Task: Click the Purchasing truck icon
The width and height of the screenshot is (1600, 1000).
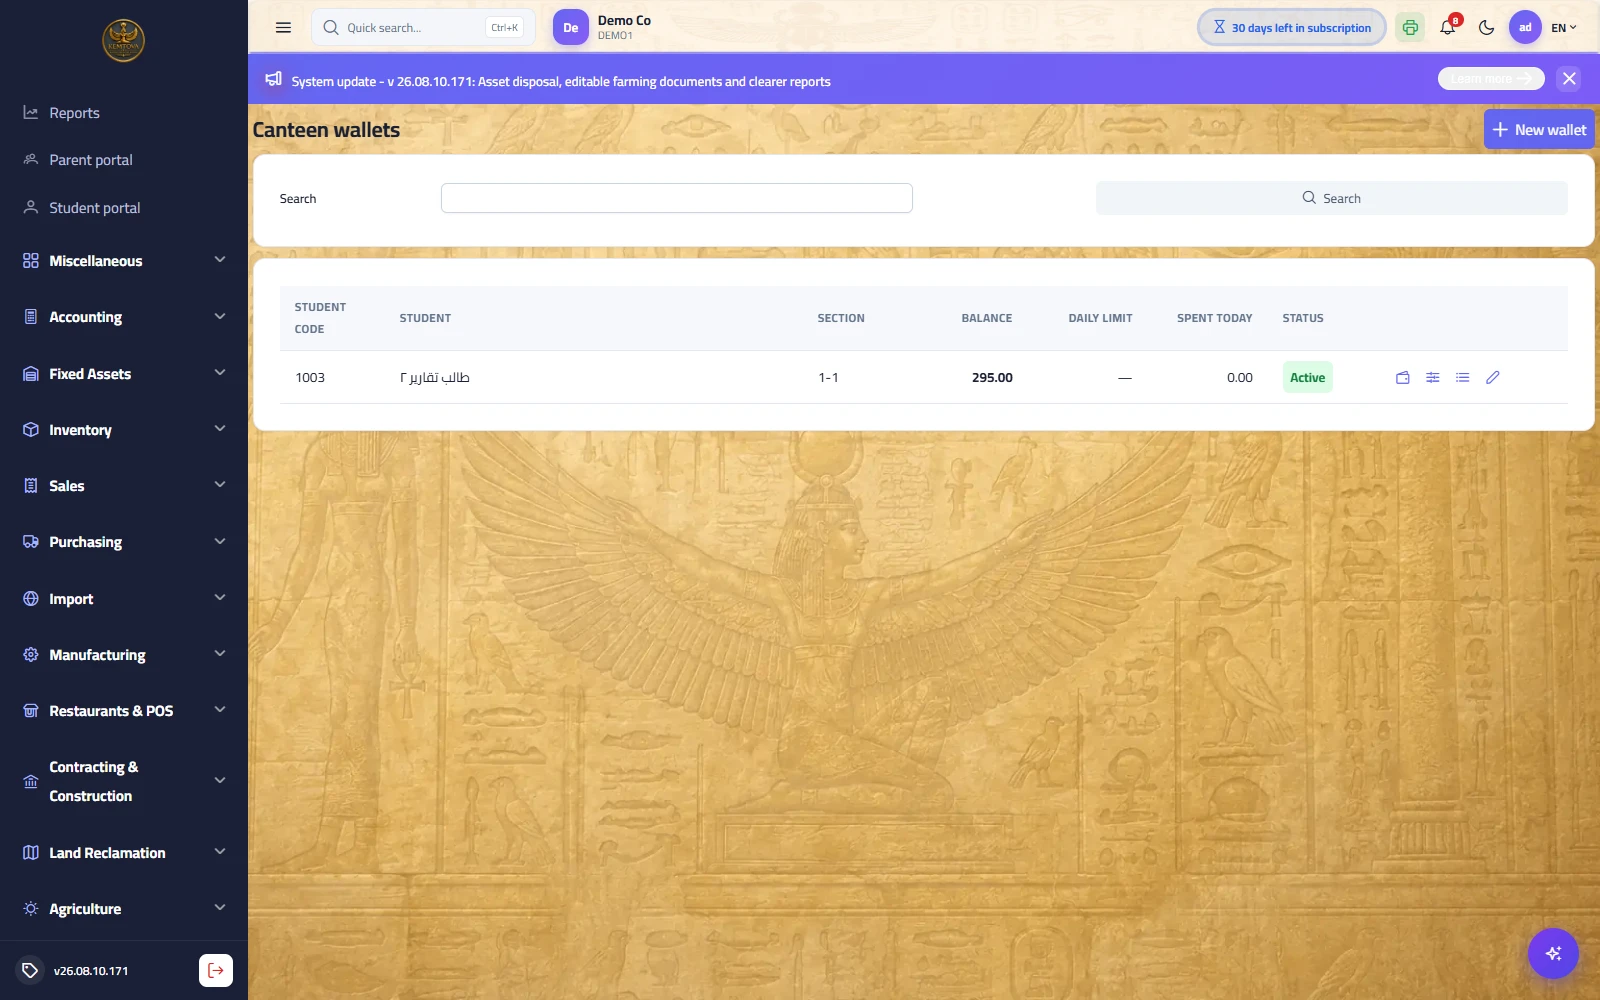Action: (31, 542)
